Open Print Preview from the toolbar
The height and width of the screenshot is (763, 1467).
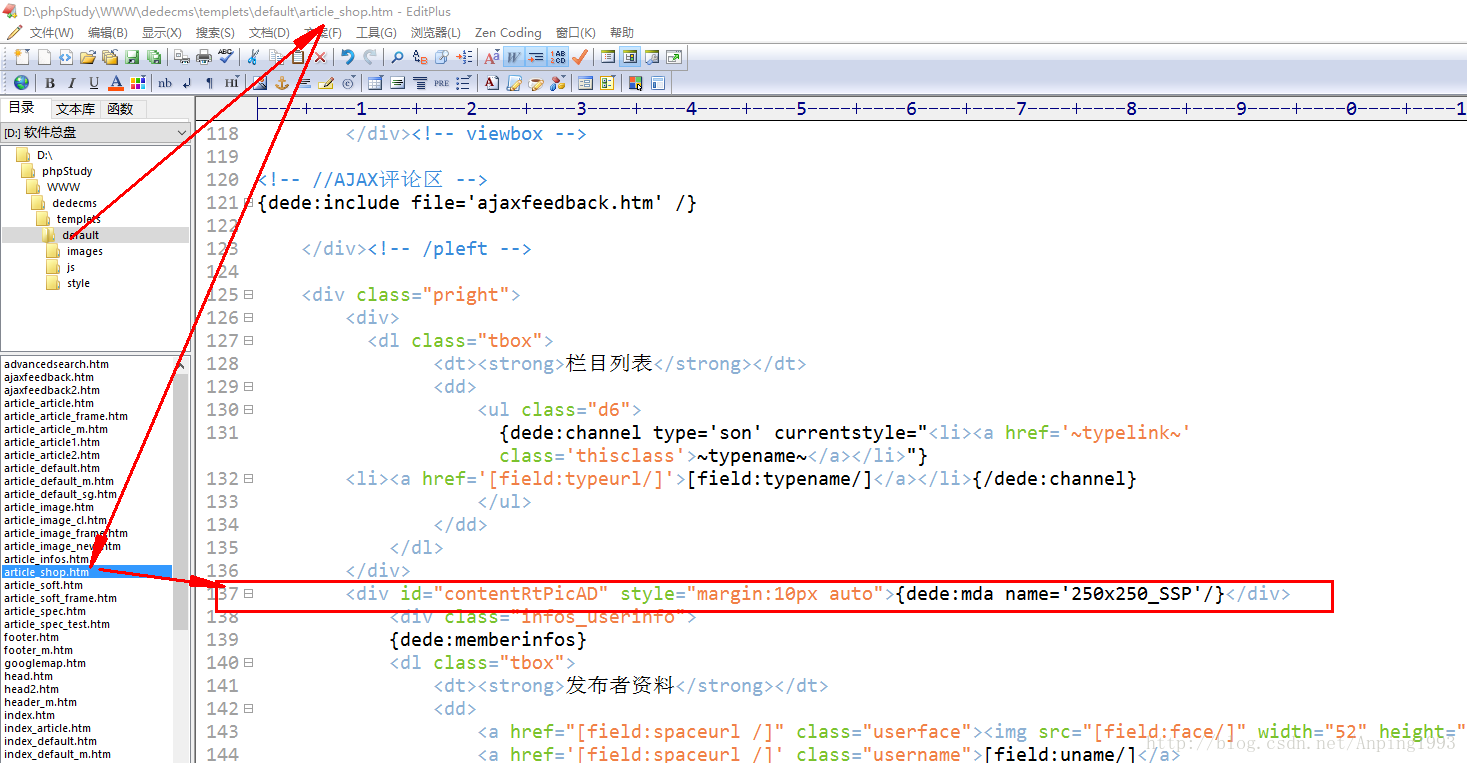[x=181, y=57]
